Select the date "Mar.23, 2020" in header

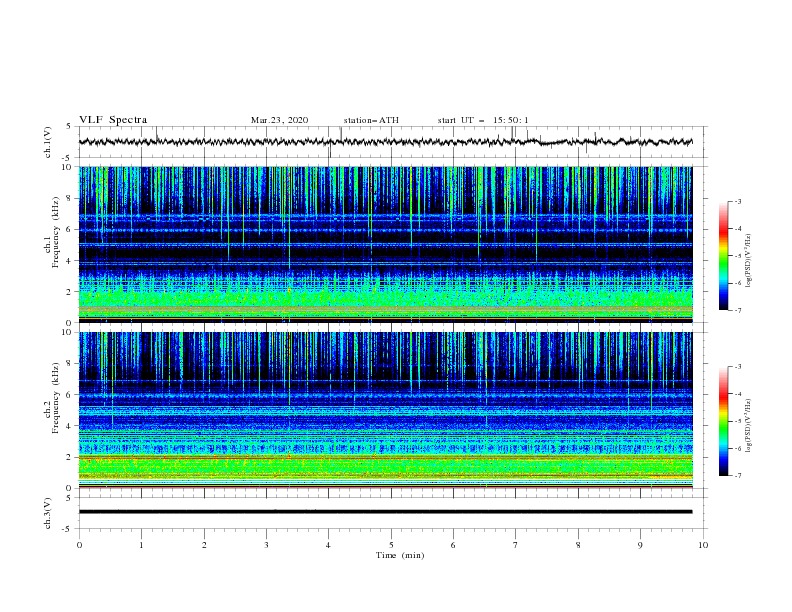tap(279, 120)
